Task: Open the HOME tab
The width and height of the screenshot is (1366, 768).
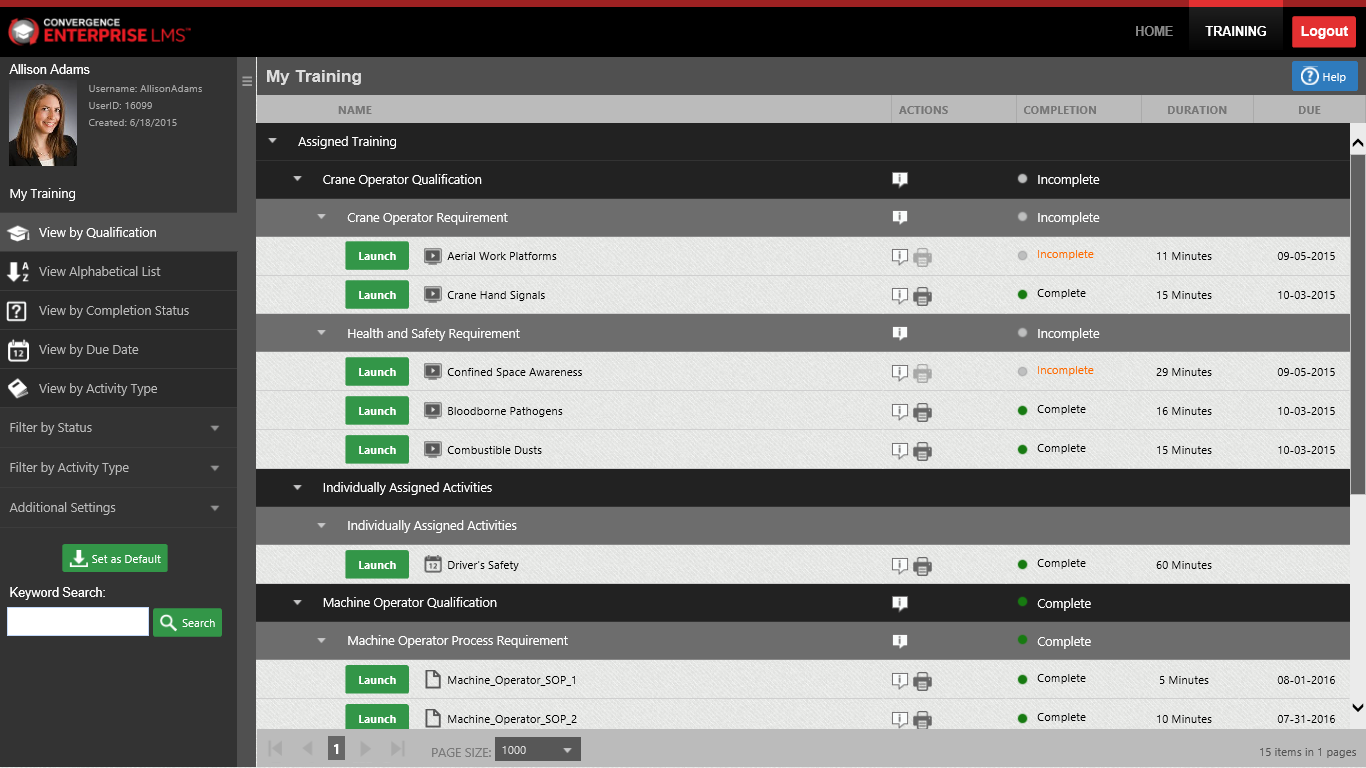Action: click(x=1153, y=31)
